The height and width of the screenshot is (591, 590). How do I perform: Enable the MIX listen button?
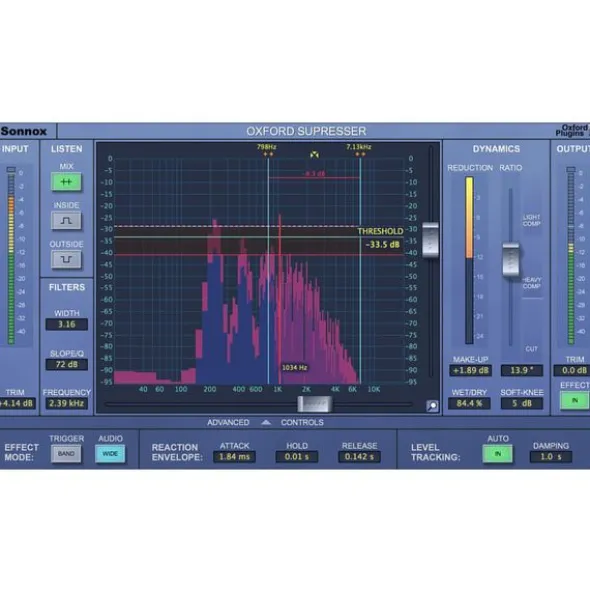(x=66, y=182)
